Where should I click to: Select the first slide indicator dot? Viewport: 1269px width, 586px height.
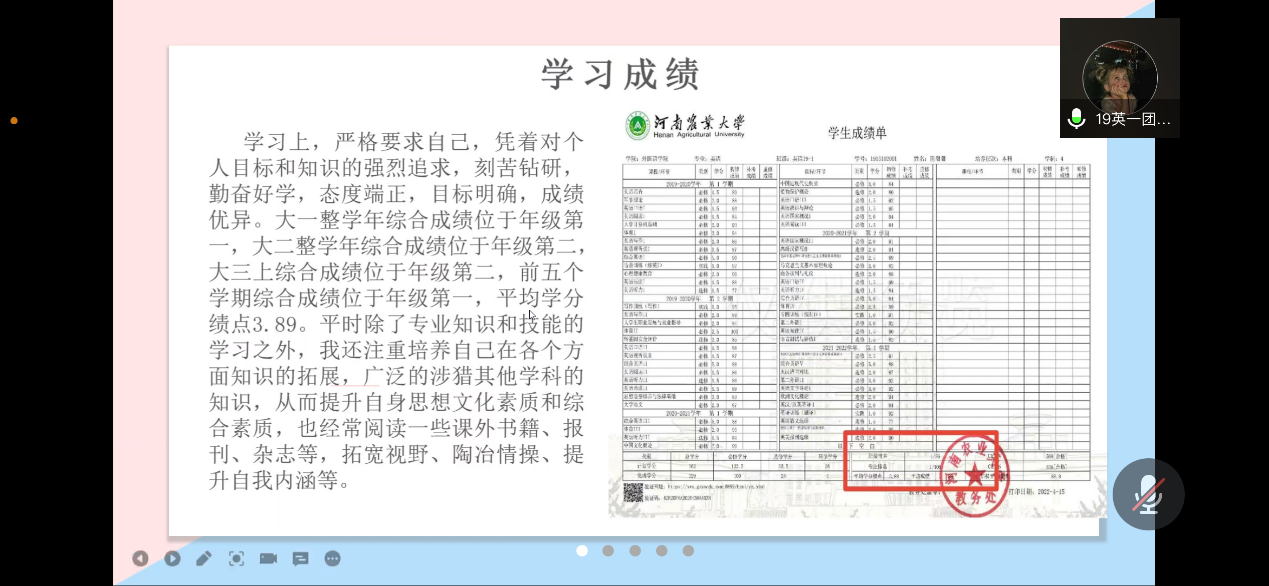tap(581, 550)
